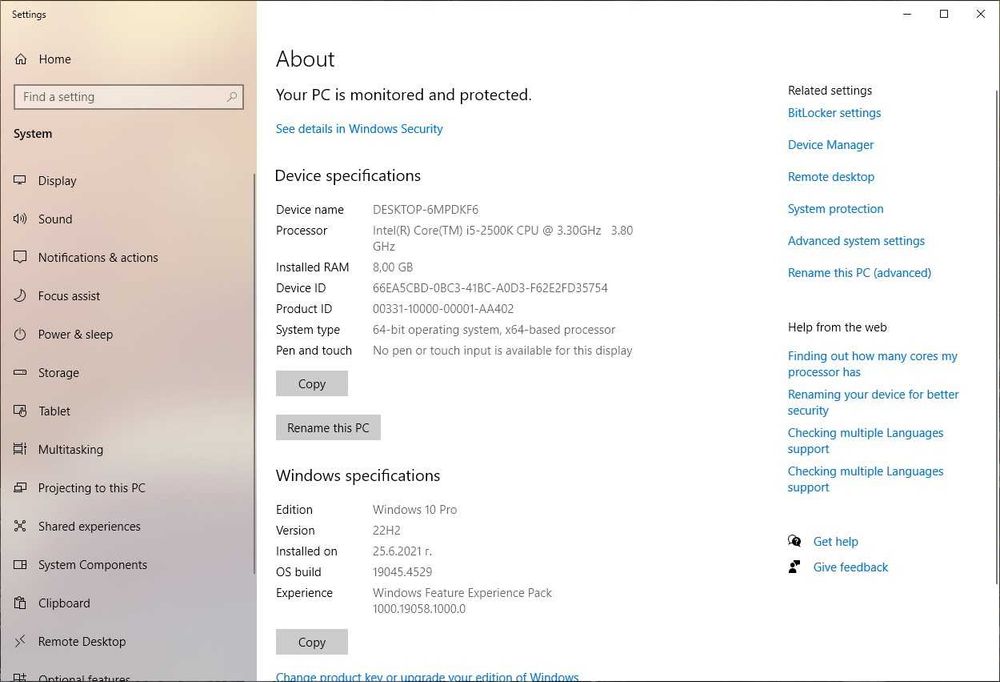The height and width of the screenshot is (682, 1000).
Task: Open Finding out how many cores link
Action: coord(872,364)
